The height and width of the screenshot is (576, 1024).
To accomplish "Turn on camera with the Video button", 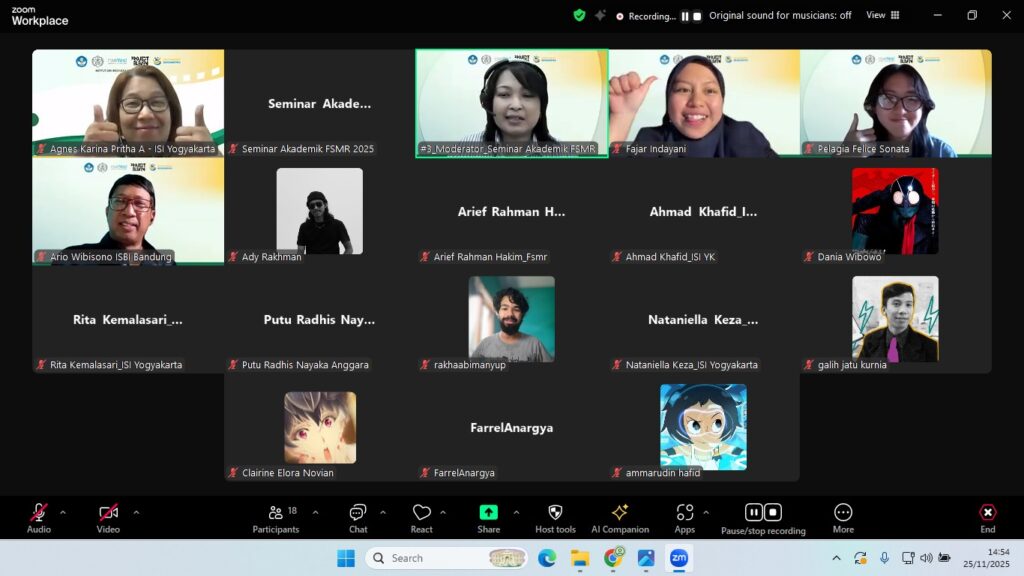I will coord(108,514).
